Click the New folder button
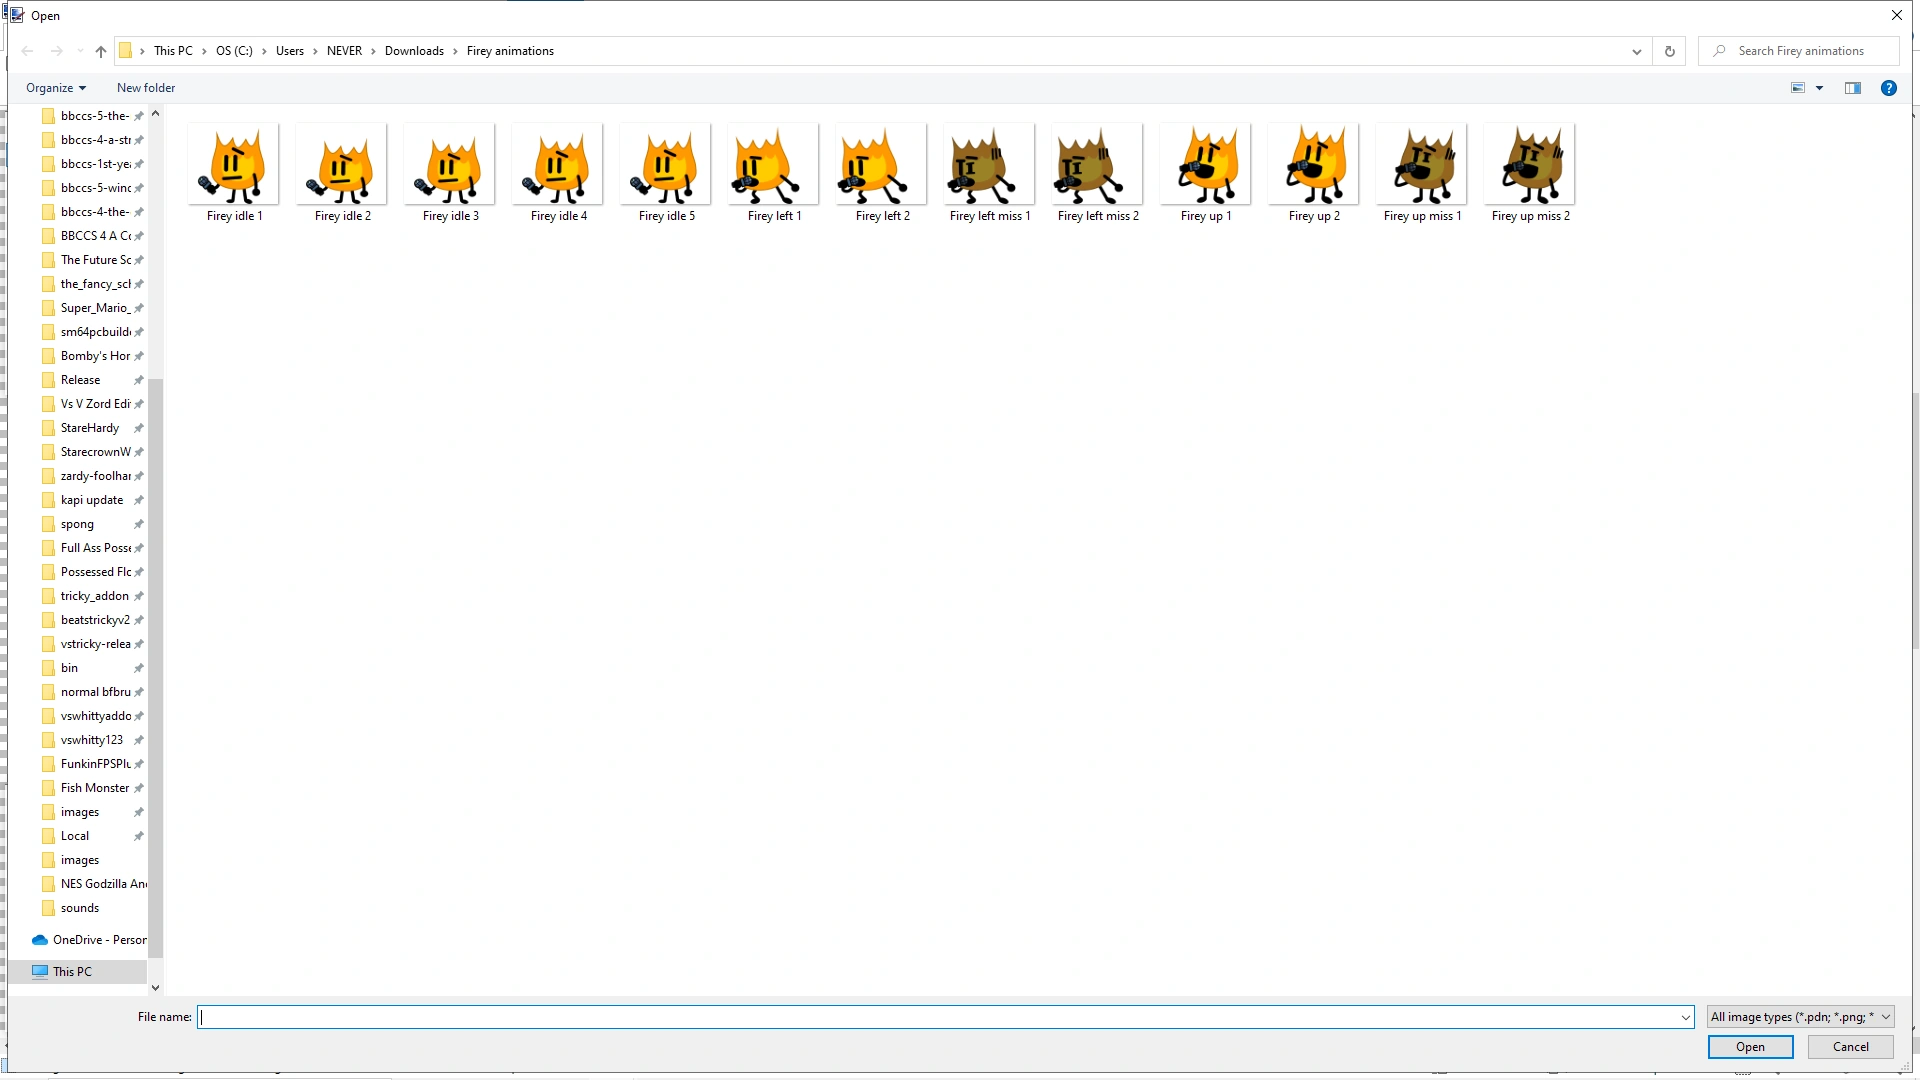Image resolution: width=1920 pixels, height=1080 pixels. click(145, 87)
